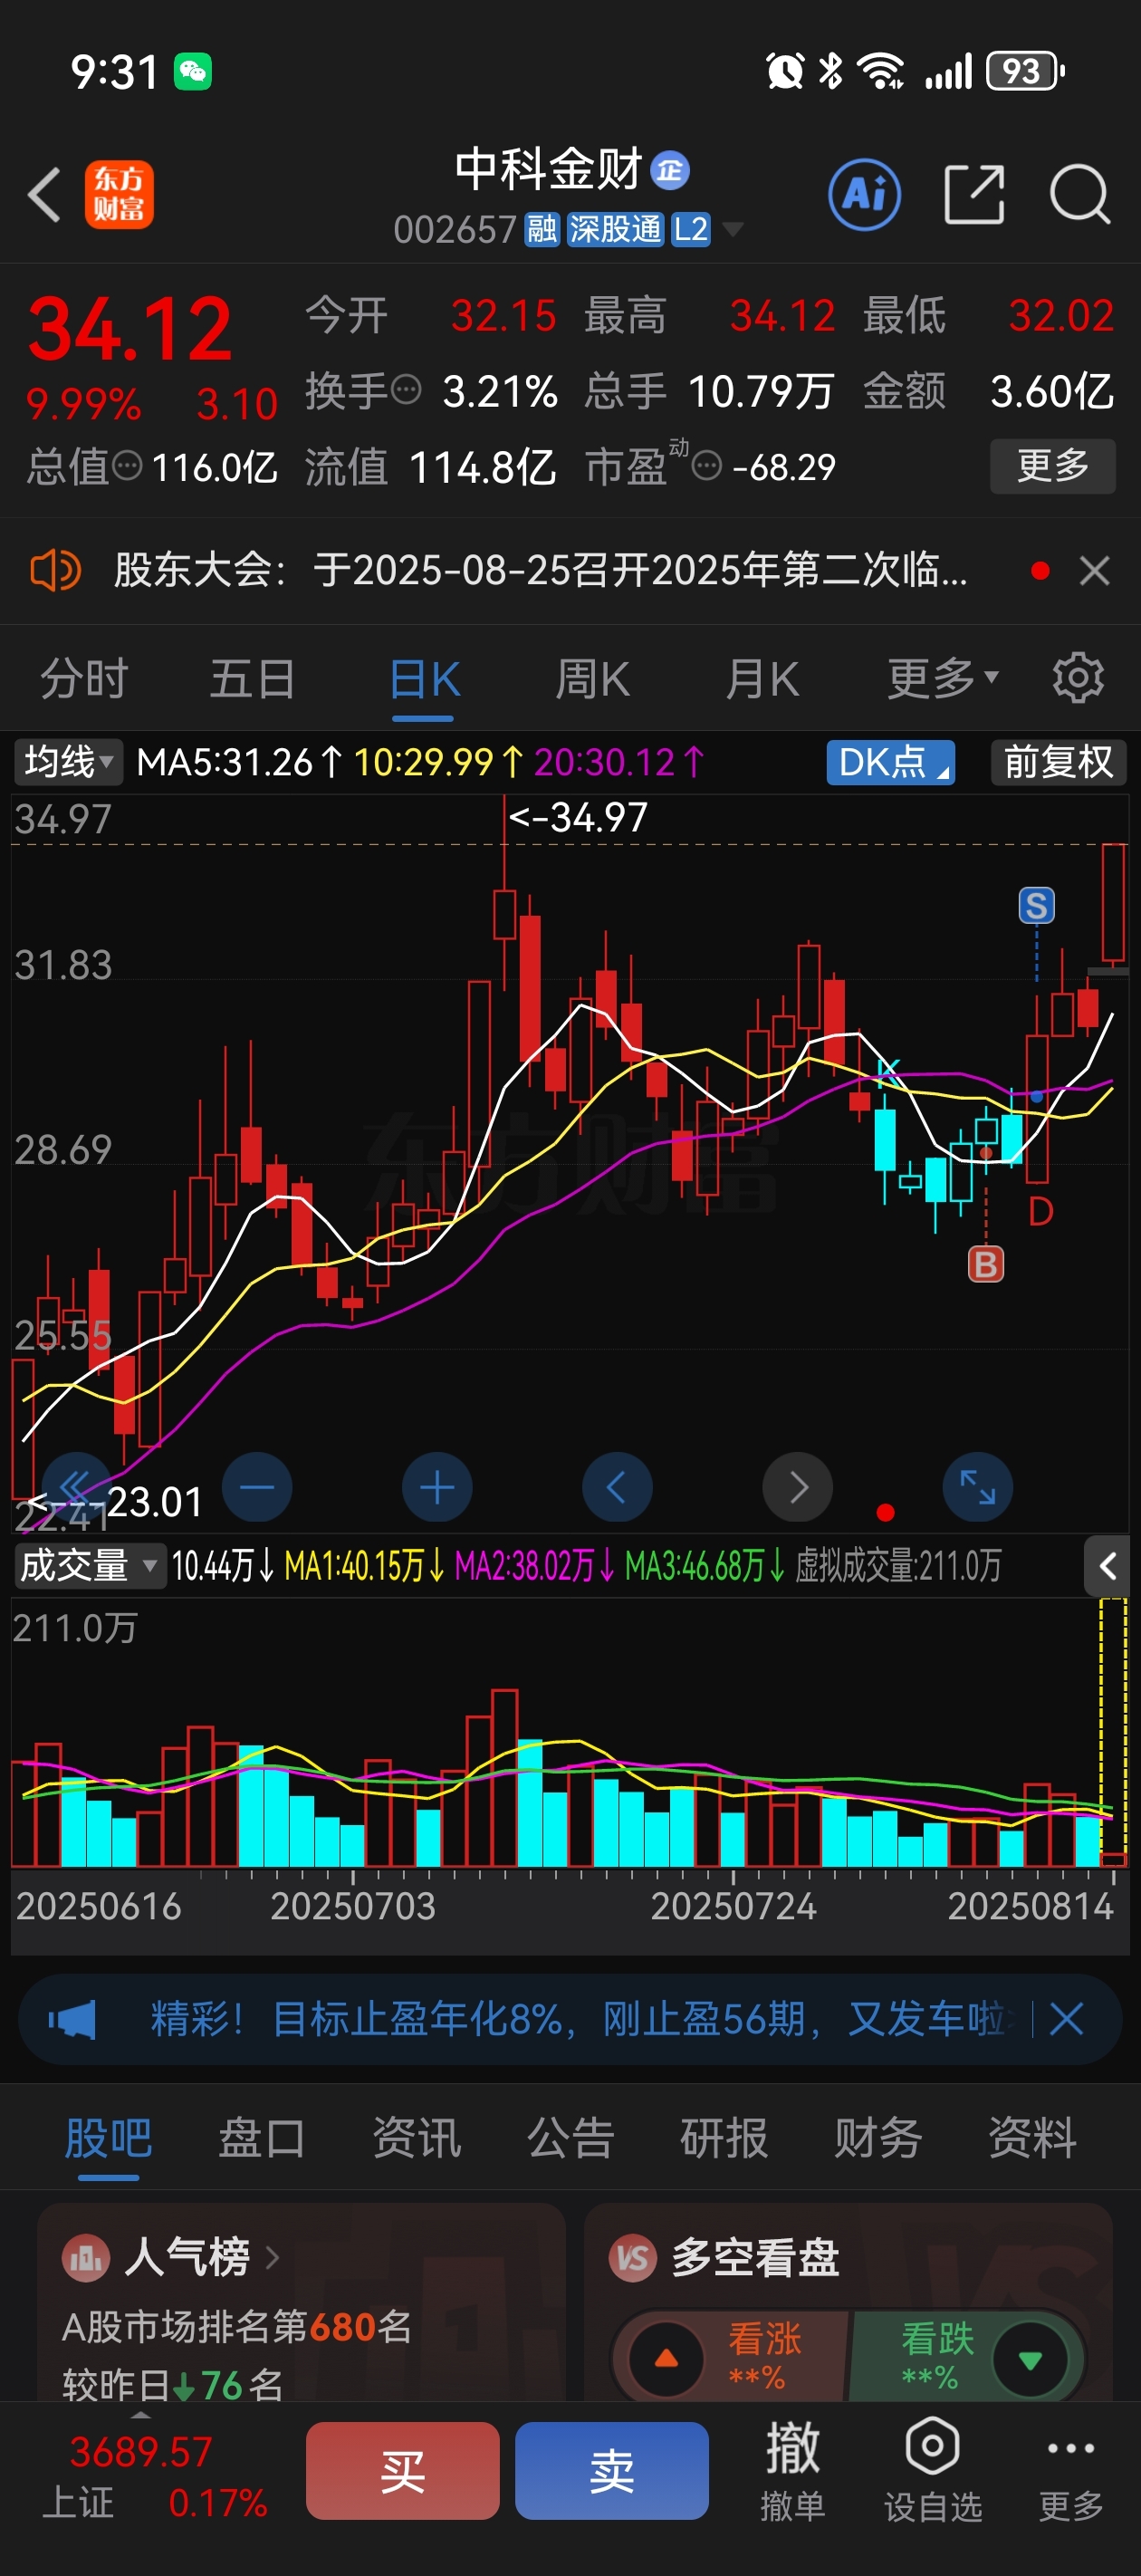Tap the 更多 quote details button

click(1052, 466)
